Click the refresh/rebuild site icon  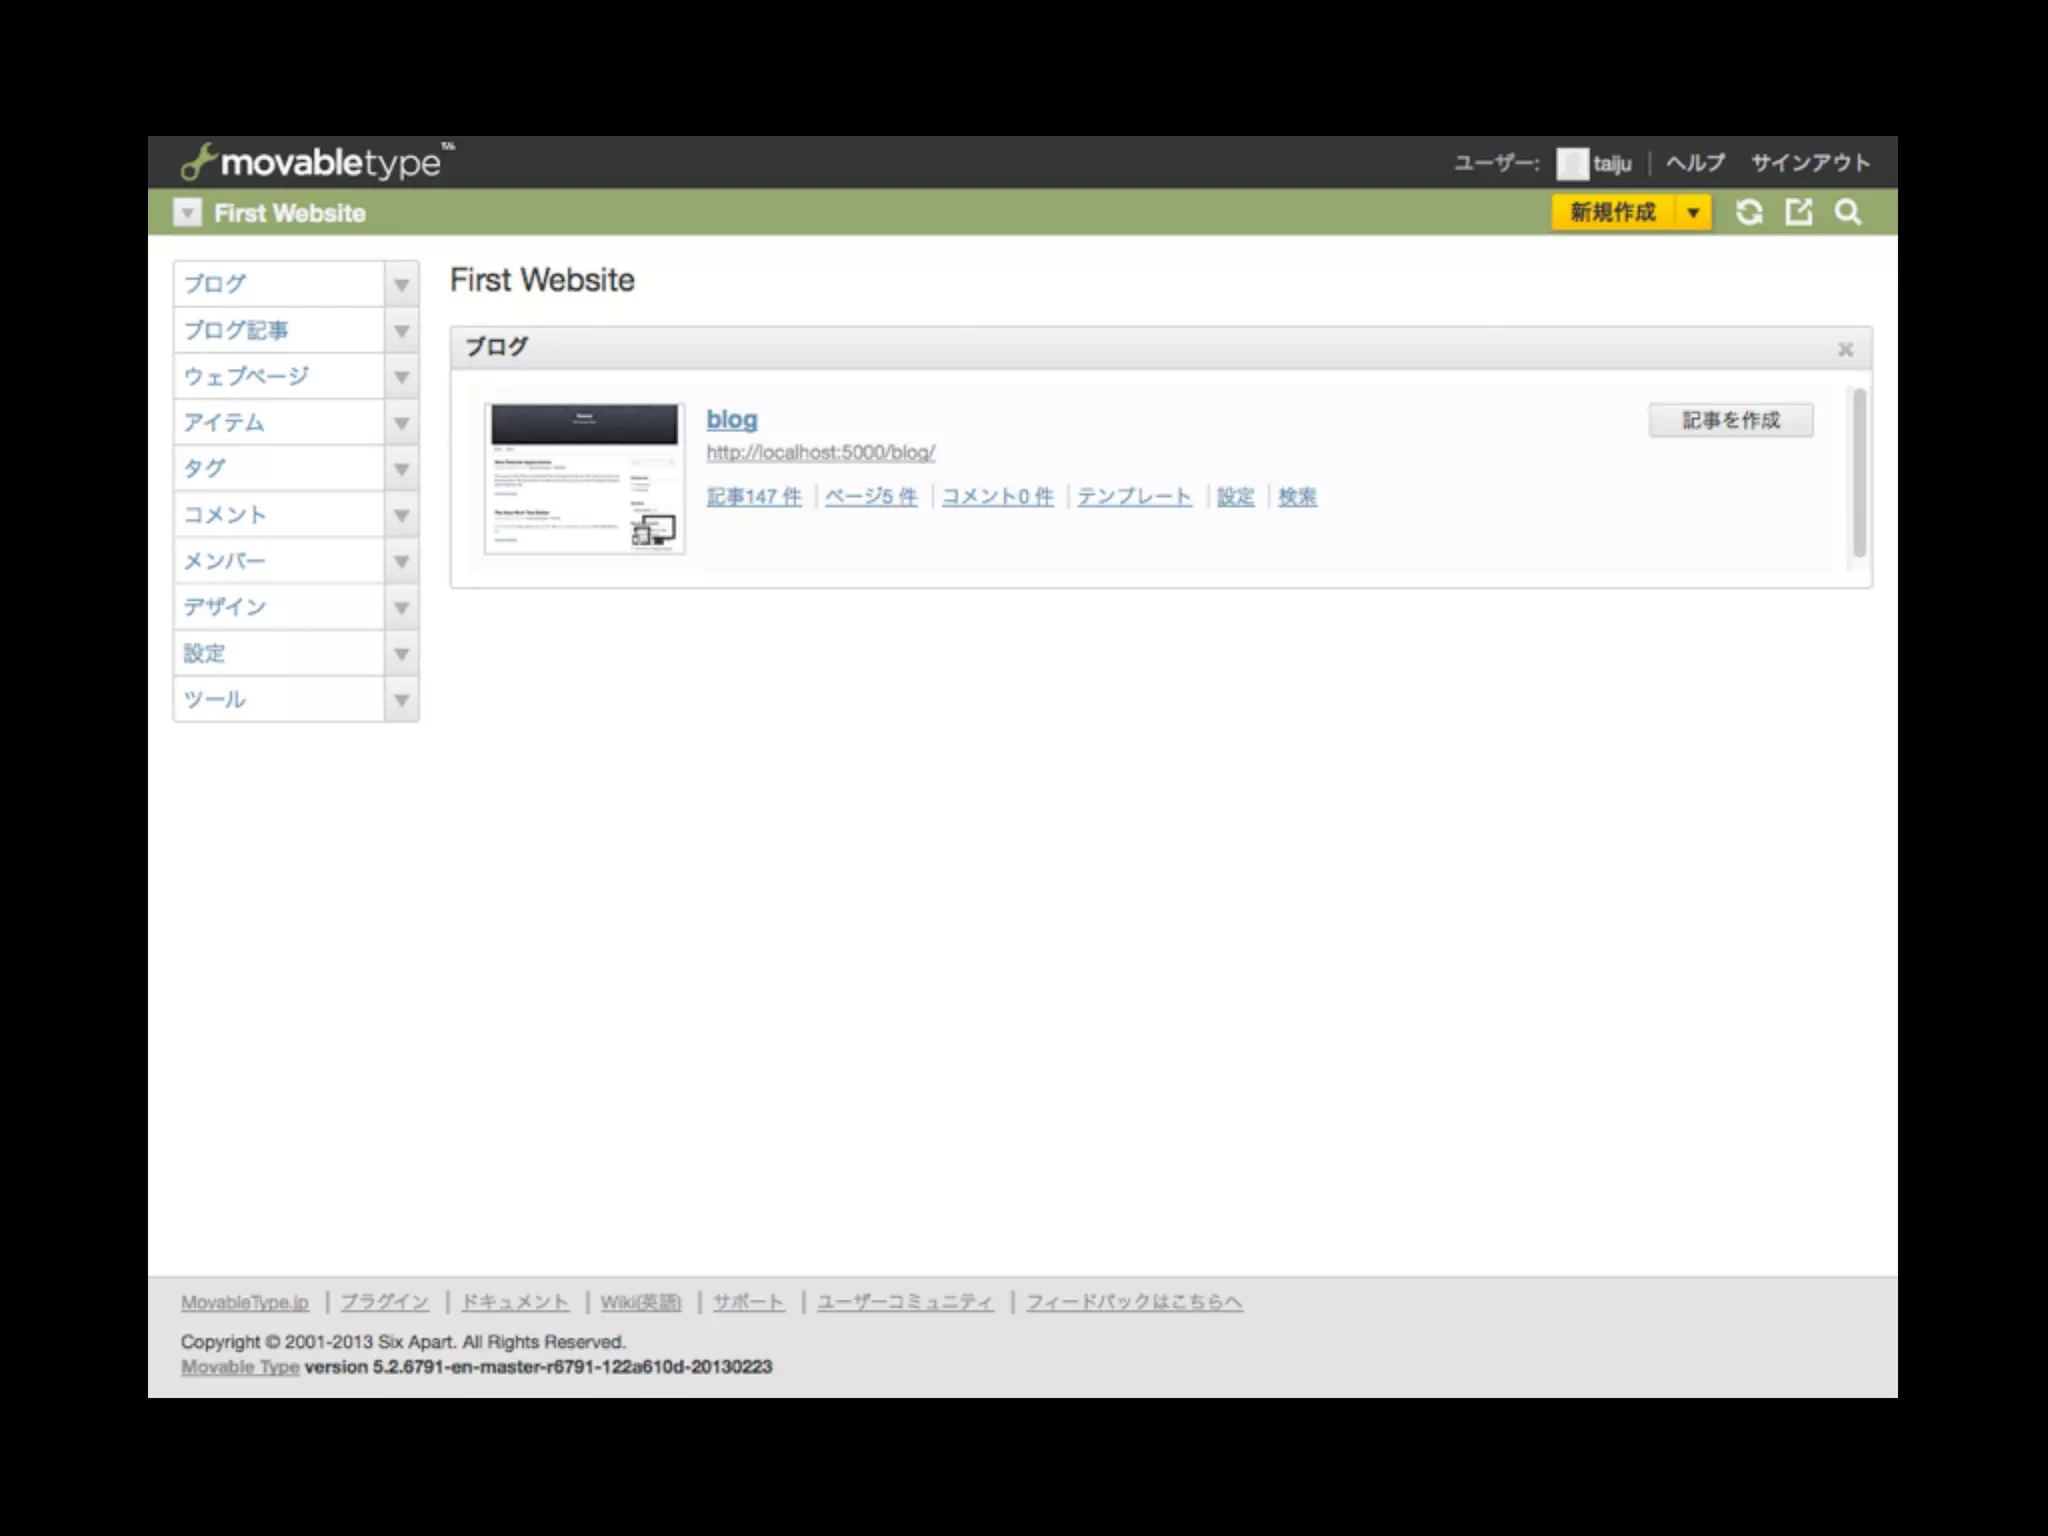1749,212
